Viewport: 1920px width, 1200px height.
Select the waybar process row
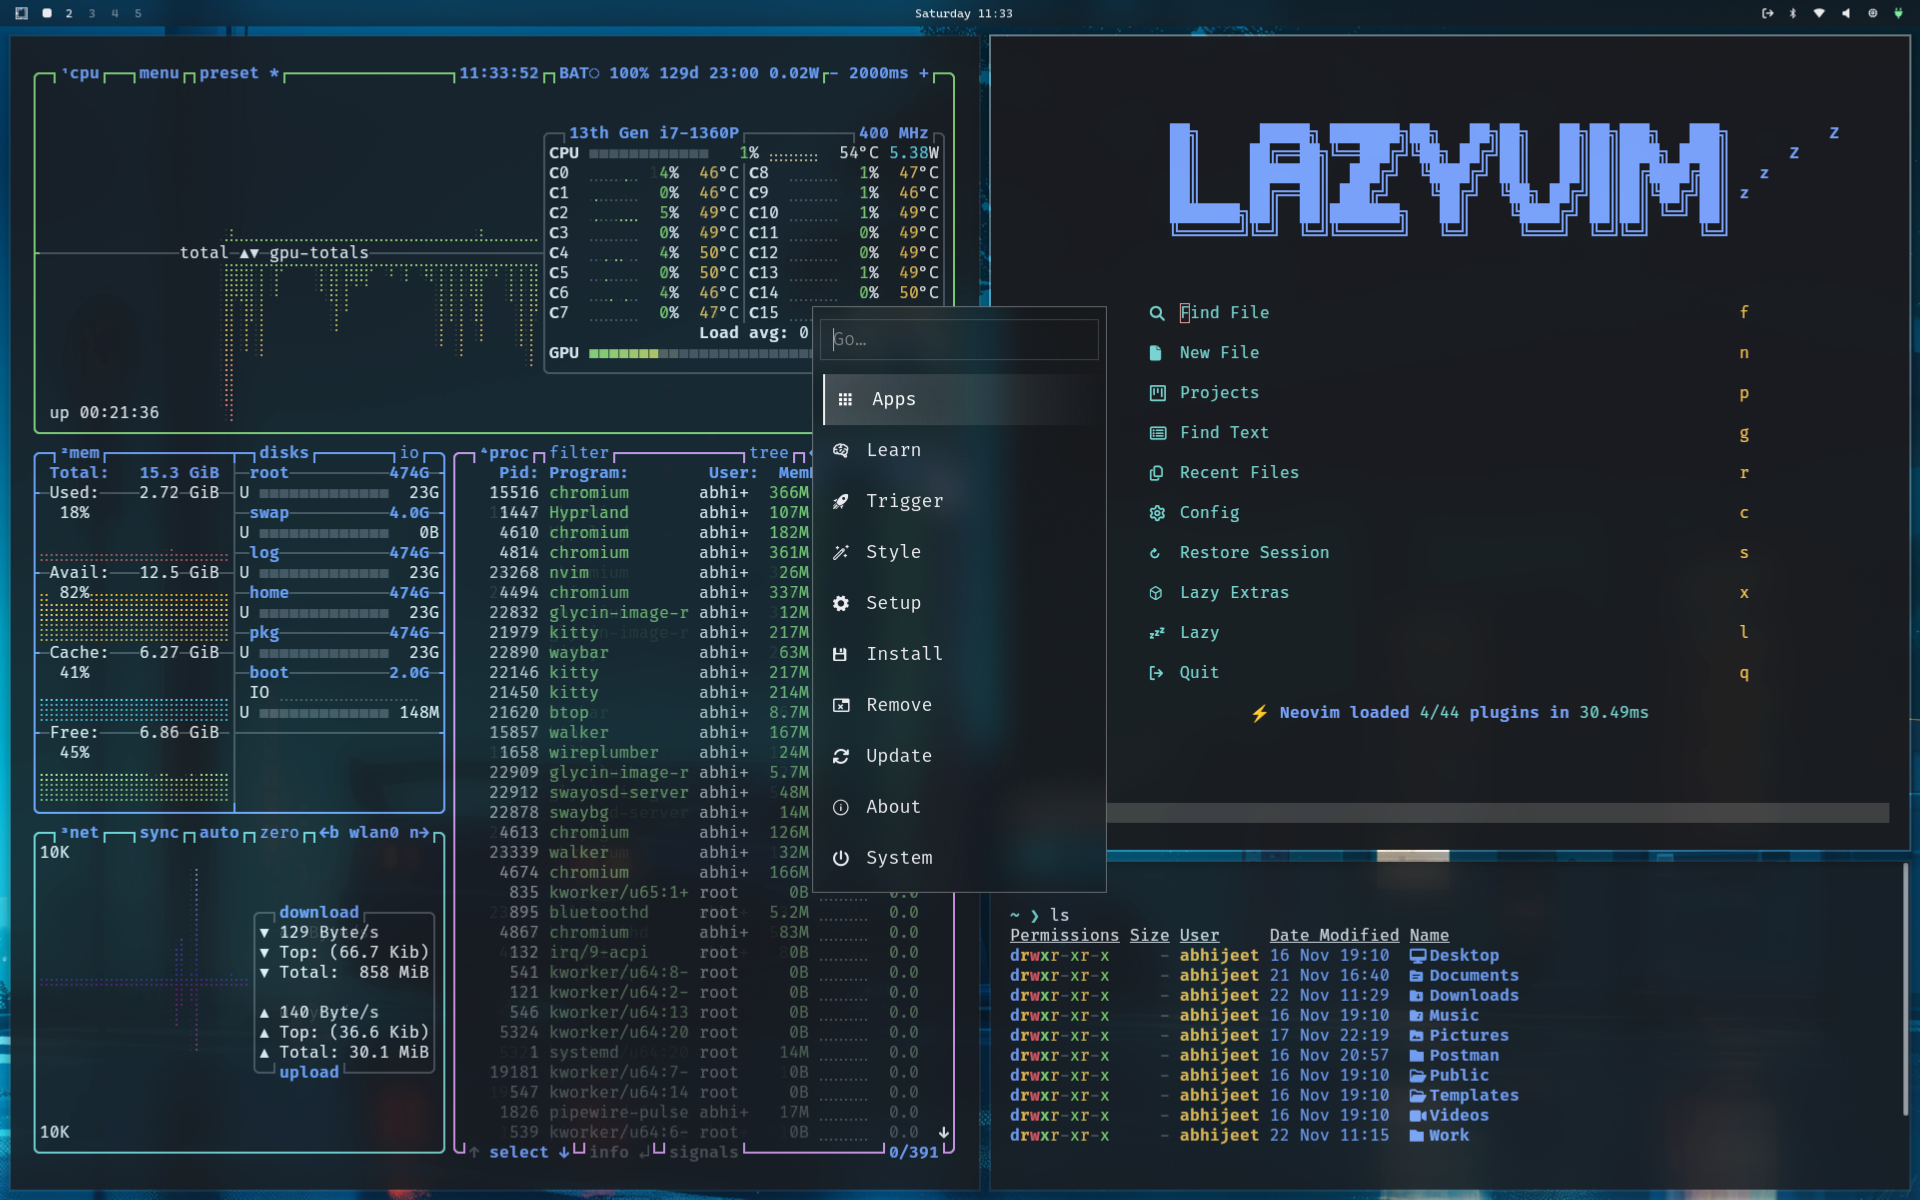point(650,653)
